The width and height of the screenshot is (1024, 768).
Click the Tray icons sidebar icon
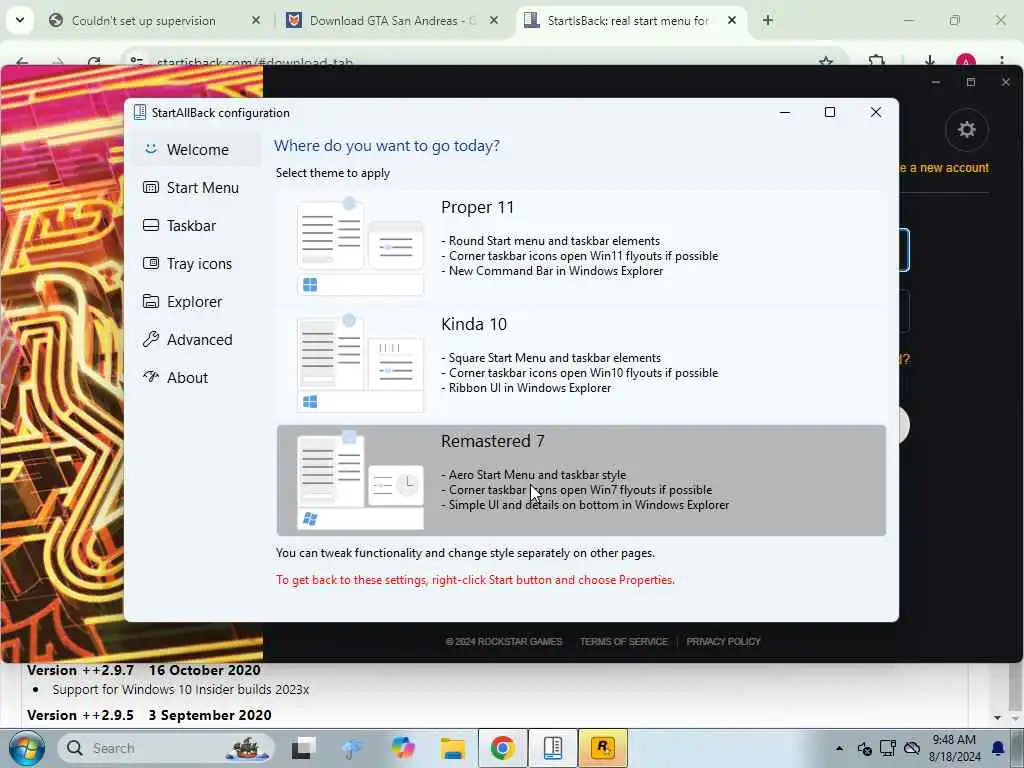151,263
